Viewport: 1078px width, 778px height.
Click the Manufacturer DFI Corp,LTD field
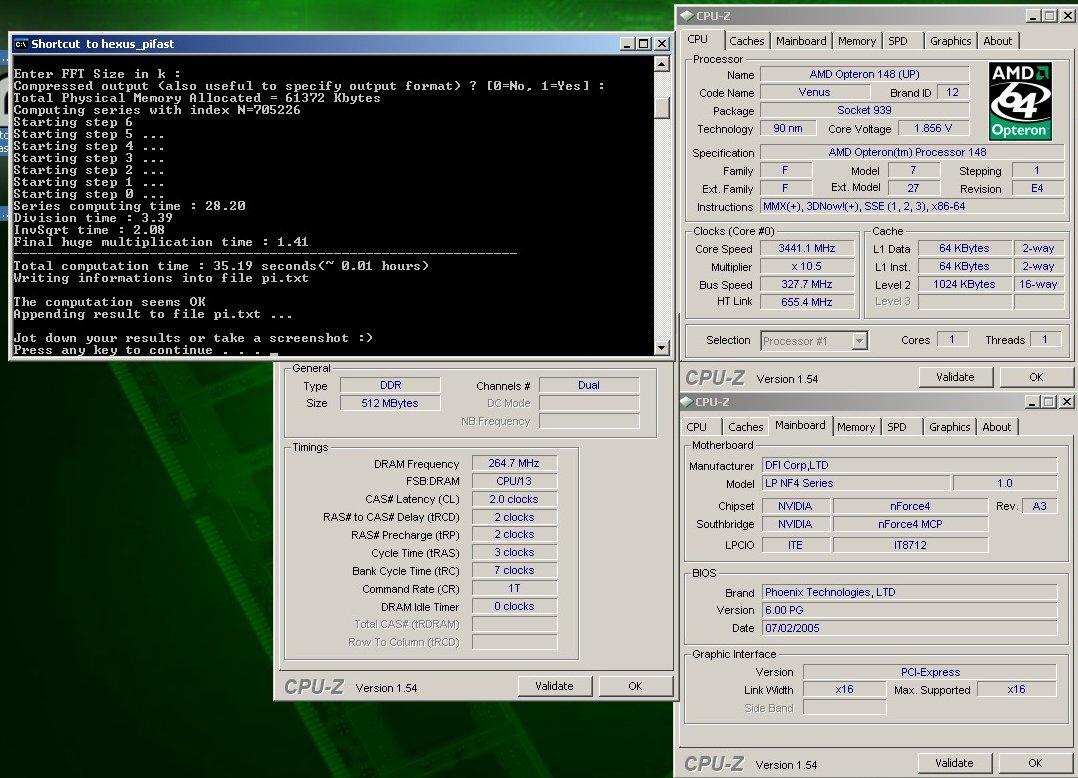click(x=910, y=465)
